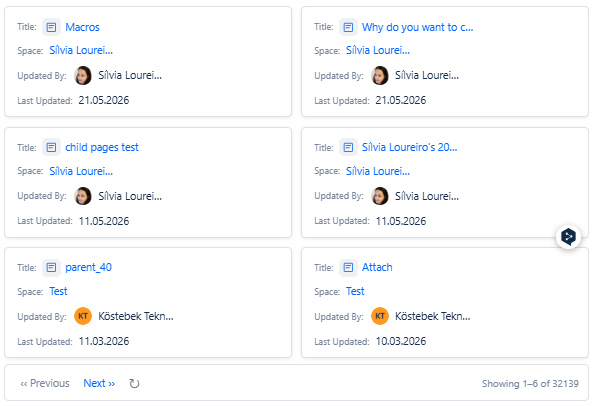Image resolution: width=597 pixels, height=406 pixels.
Task: Click the page icon beside parent_40
Action: [51, 267]
